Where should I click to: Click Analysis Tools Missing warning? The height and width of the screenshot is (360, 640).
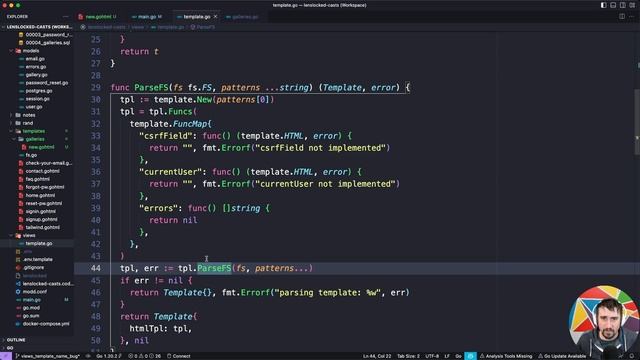pos(506,356)
